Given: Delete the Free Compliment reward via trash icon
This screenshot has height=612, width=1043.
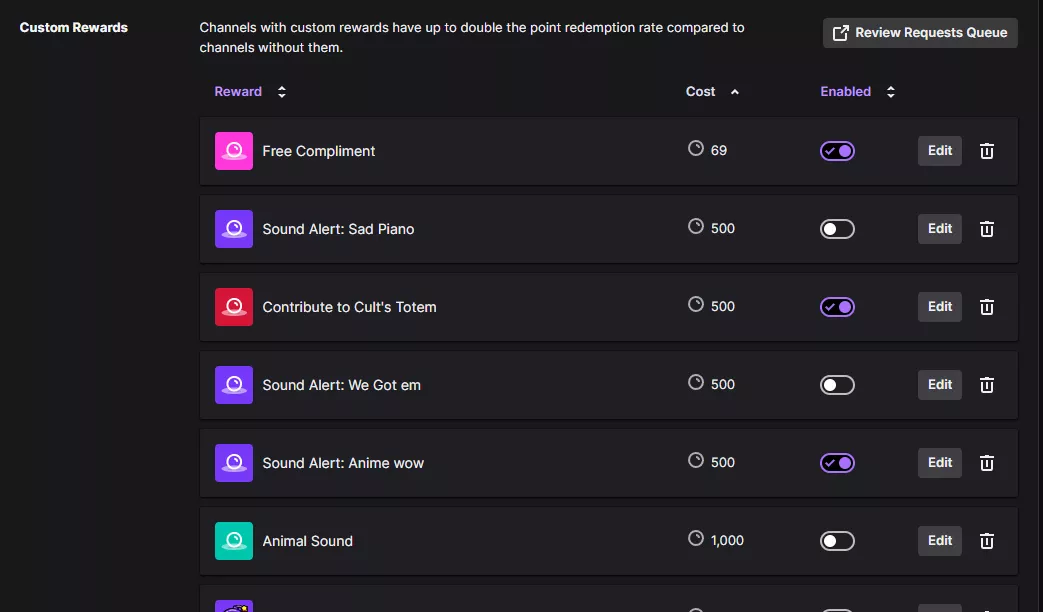Looking at the screenshot, I should tap(986, 151).
